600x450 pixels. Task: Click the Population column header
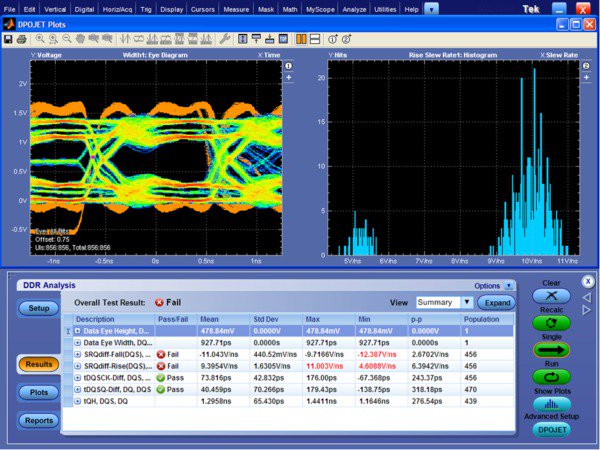[x=487, y=319]
